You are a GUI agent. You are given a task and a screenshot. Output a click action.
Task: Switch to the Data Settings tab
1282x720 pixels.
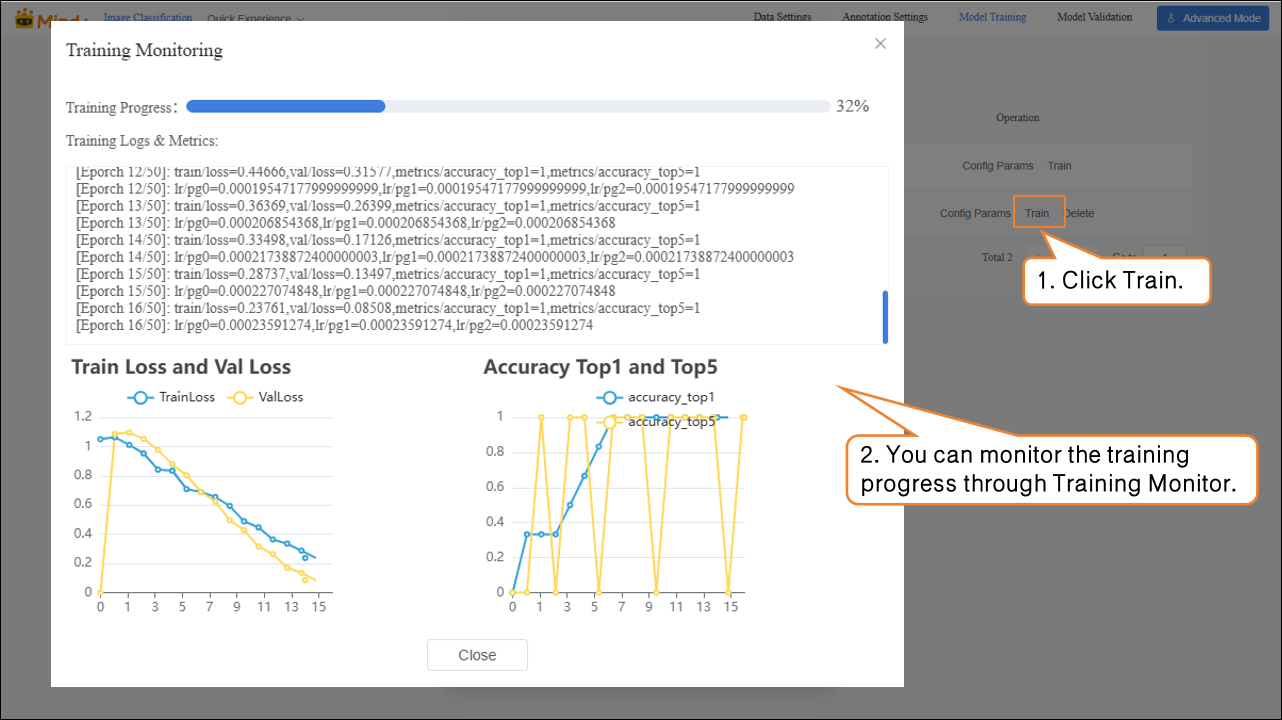[x=782, y=17]
